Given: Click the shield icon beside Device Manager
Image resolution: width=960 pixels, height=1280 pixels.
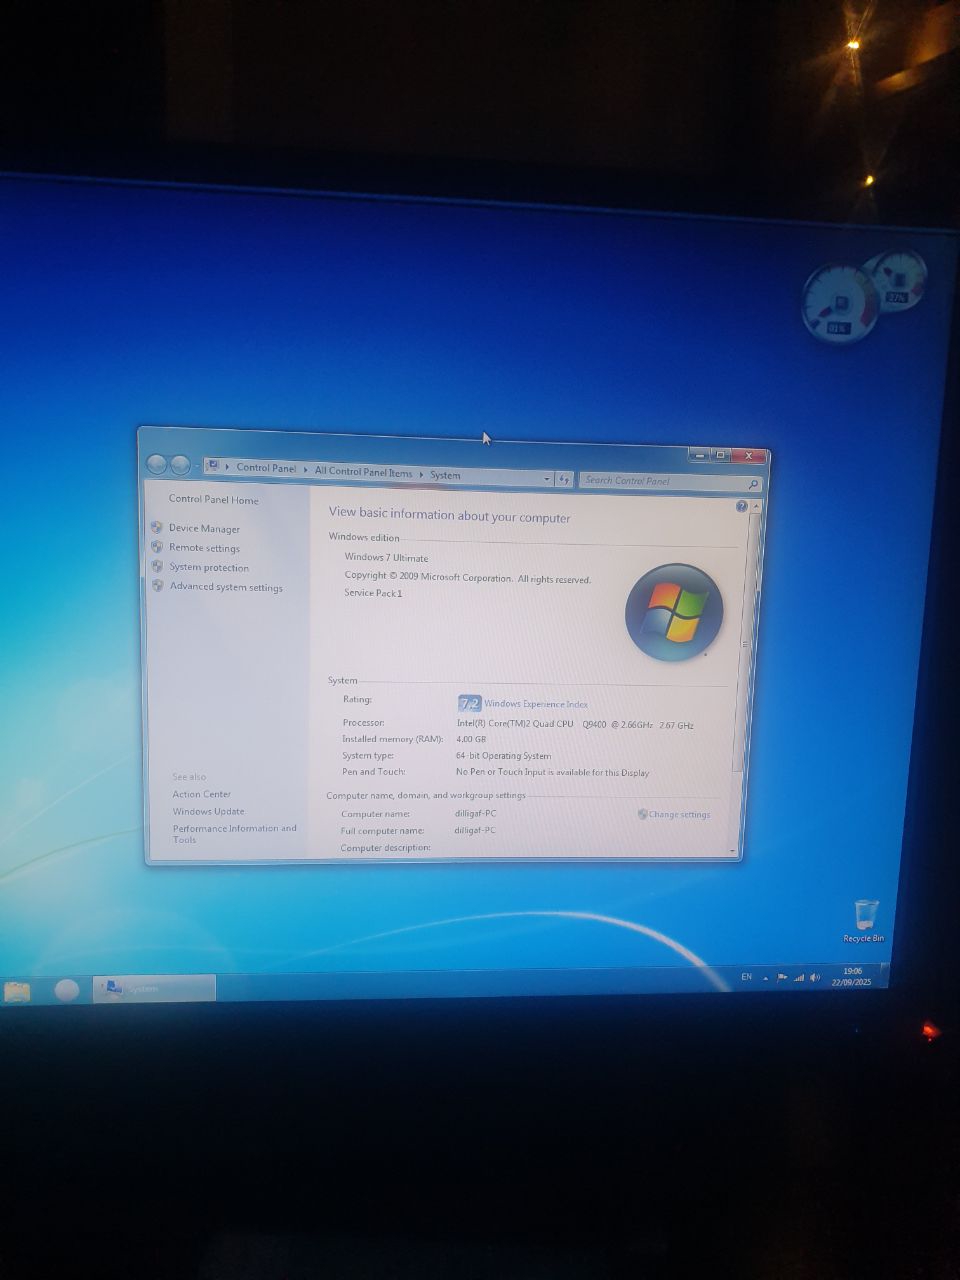Looking at the screenshot, I should pos(156,527).
